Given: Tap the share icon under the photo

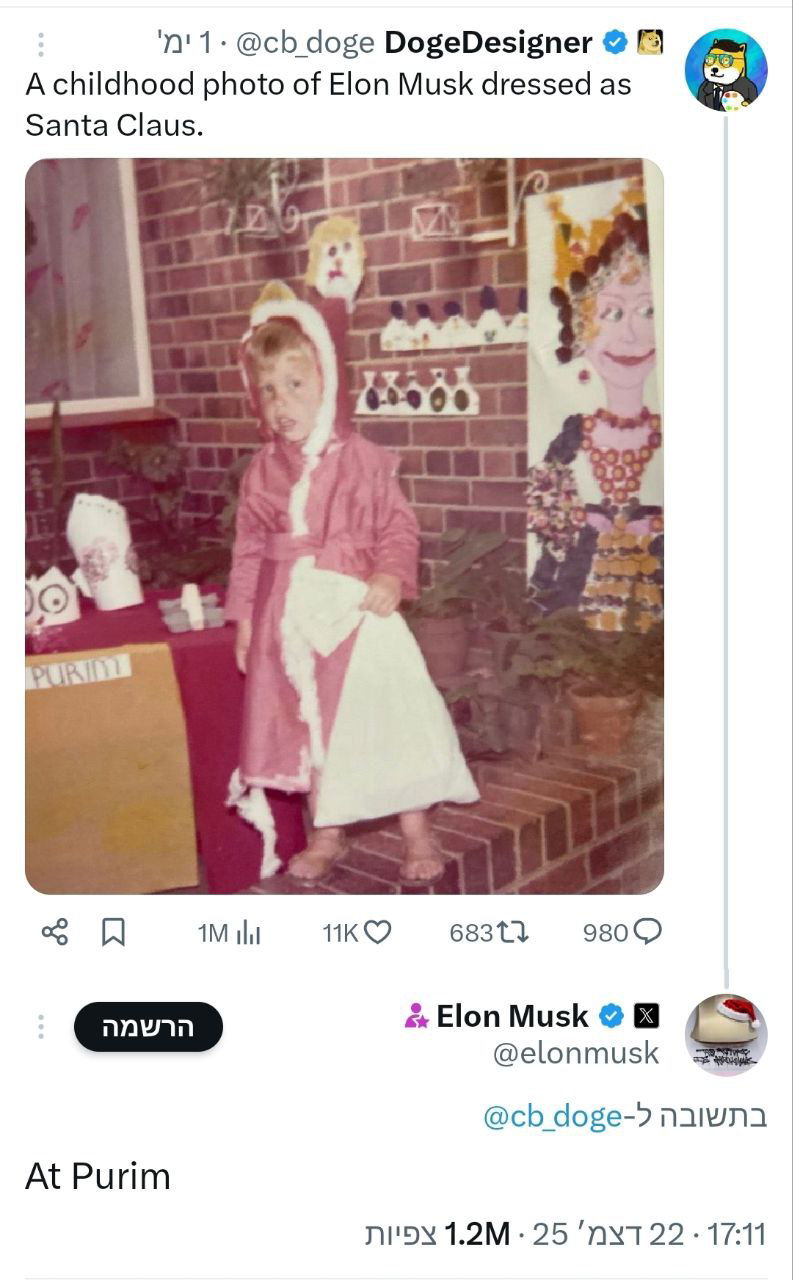Looking at the screenshot, I should coord(54,933).
